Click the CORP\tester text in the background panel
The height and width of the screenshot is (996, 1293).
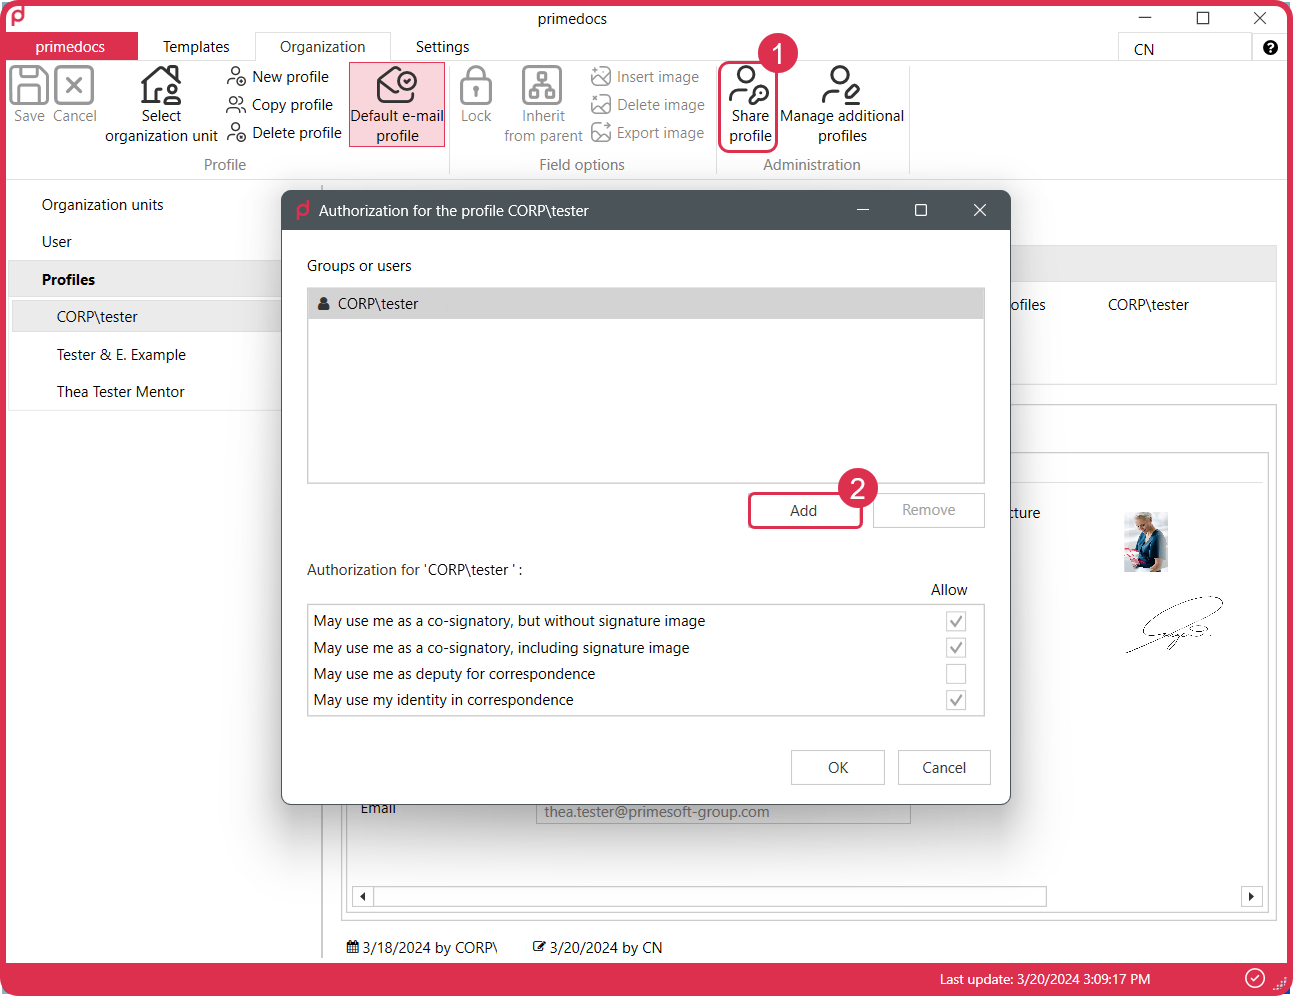point(1148,305)
